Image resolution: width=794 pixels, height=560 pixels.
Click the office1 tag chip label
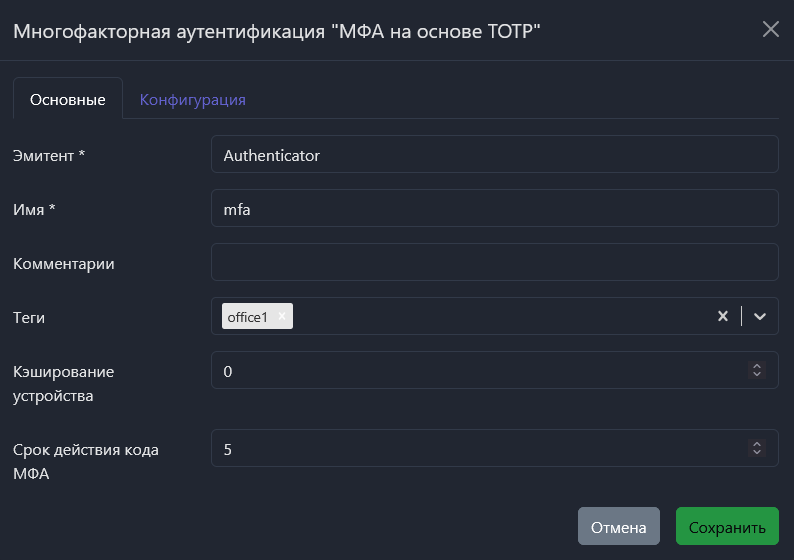248,317
